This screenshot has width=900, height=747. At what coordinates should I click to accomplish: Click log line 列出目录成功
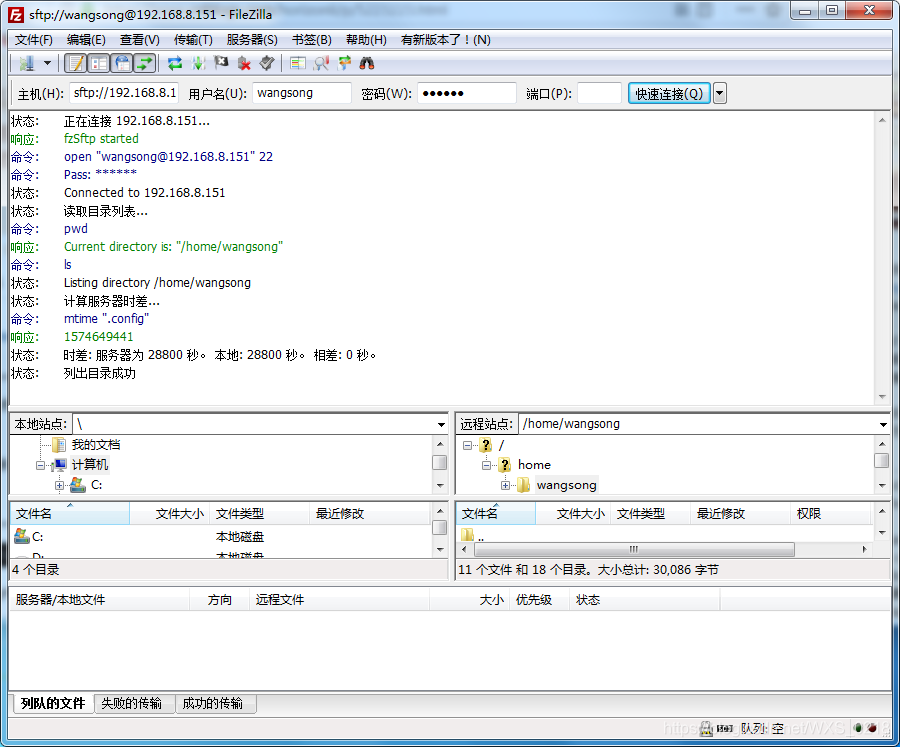click(x=99, y=373)
